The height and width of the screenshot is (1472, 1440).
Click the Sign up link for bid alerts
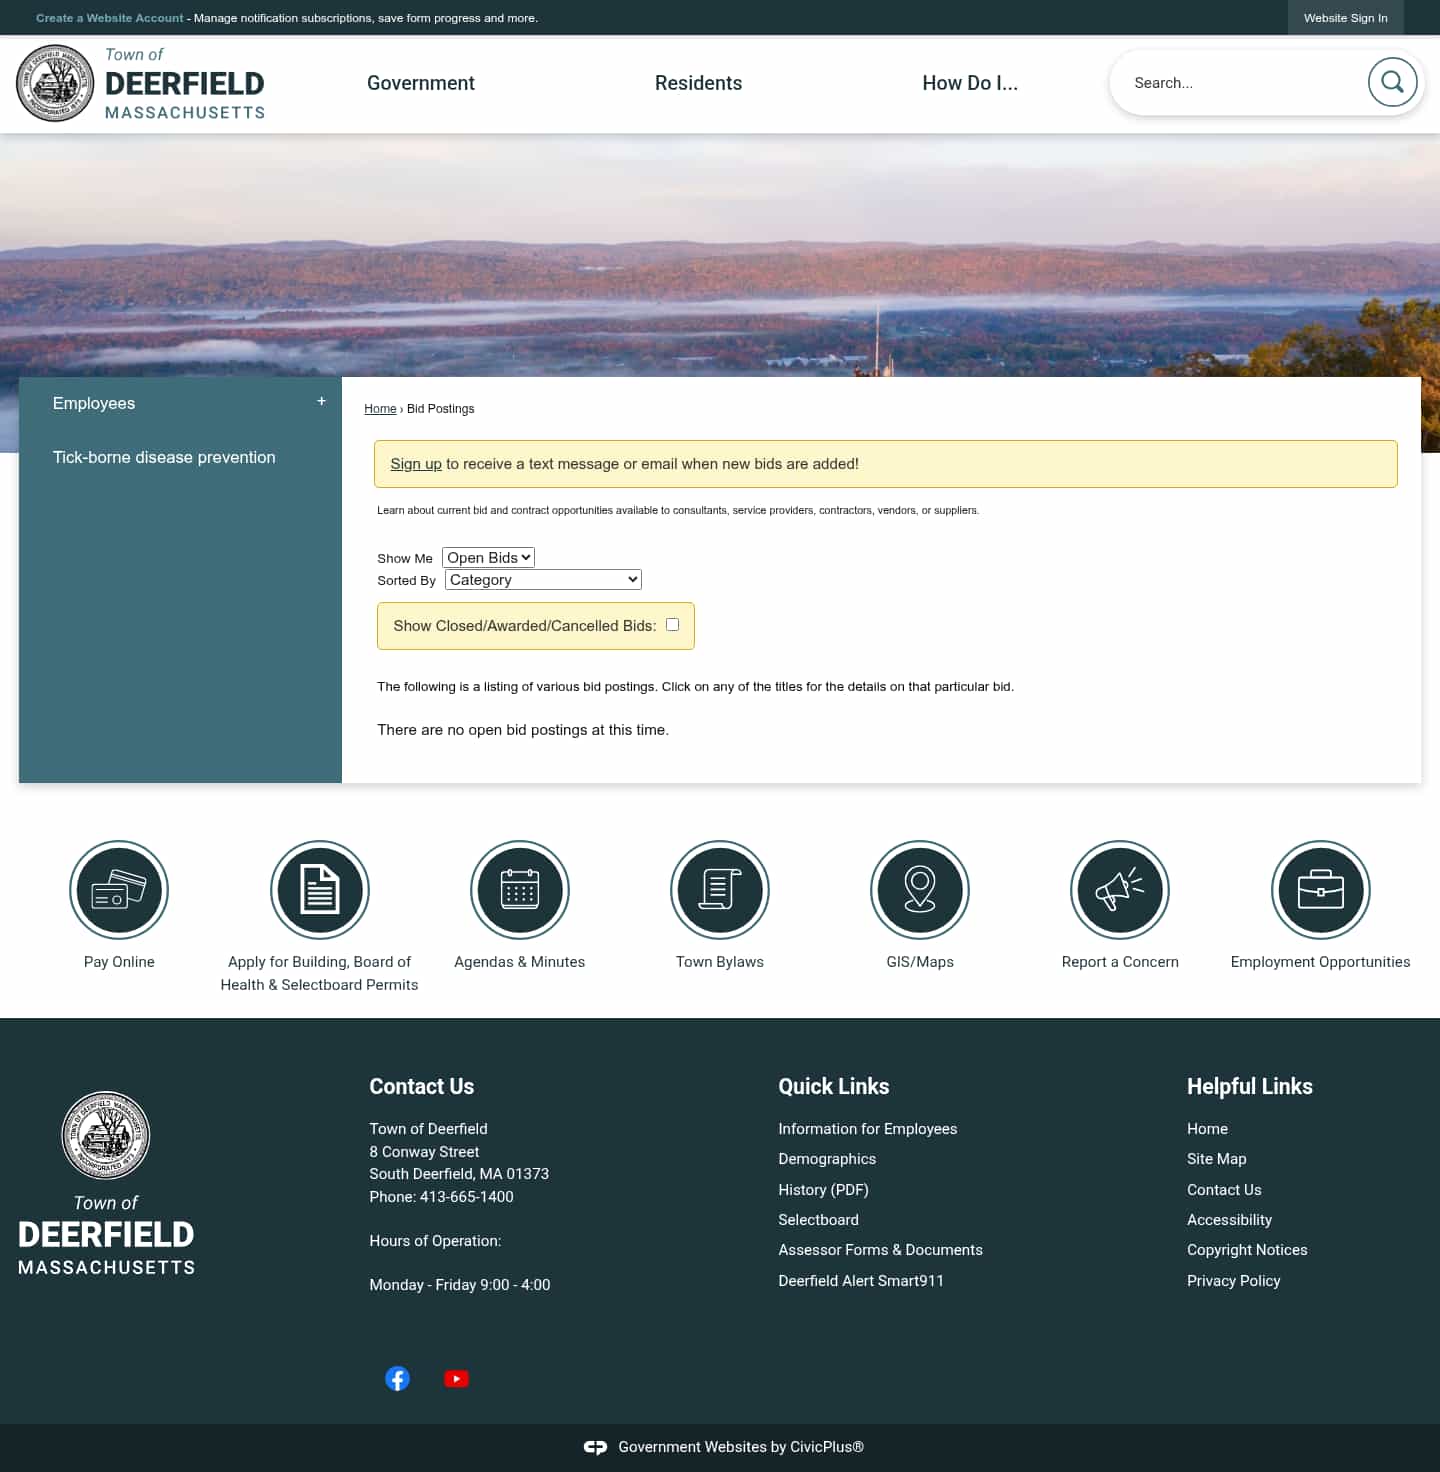coord(415,463)
